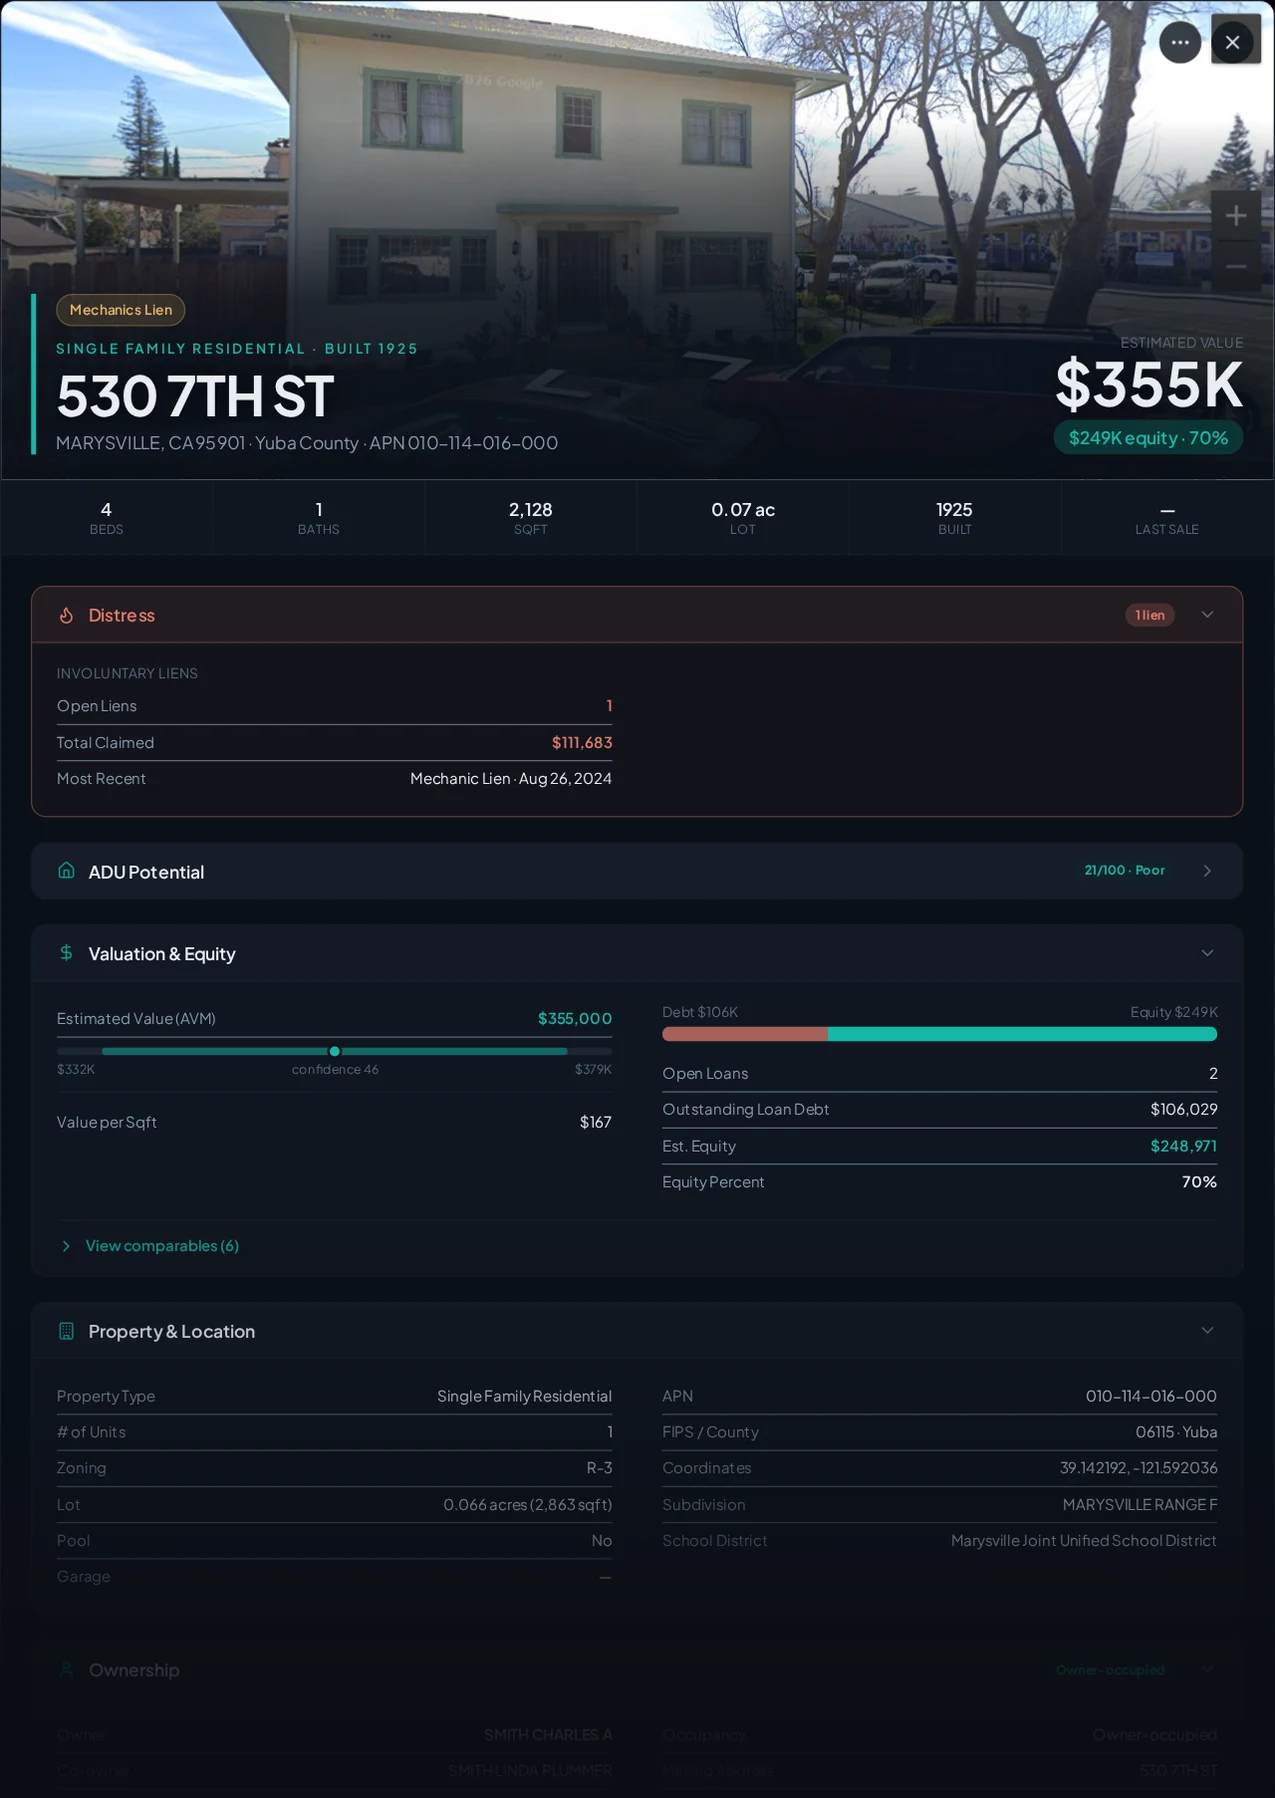Viewport: 1275px width, 1798px height.
Task: Click the Coordinates 39.142192, -121.592036 value
Action: pyautogui.click(x=1139, y=1468)
